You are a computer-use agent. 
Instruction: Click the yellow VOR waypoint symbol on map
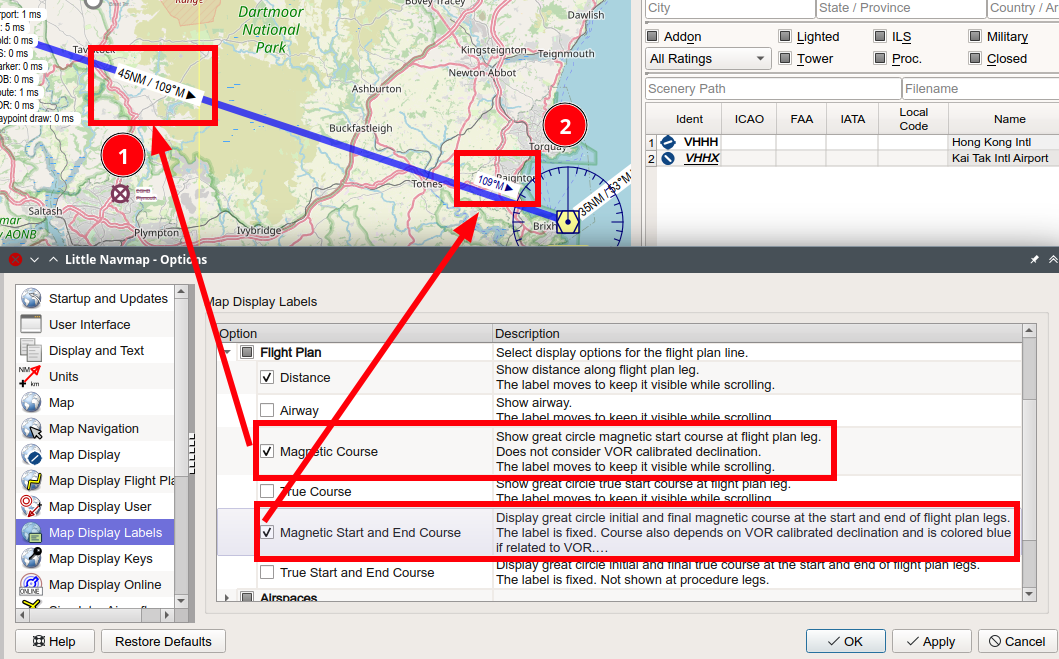click(x=568, y=221)
